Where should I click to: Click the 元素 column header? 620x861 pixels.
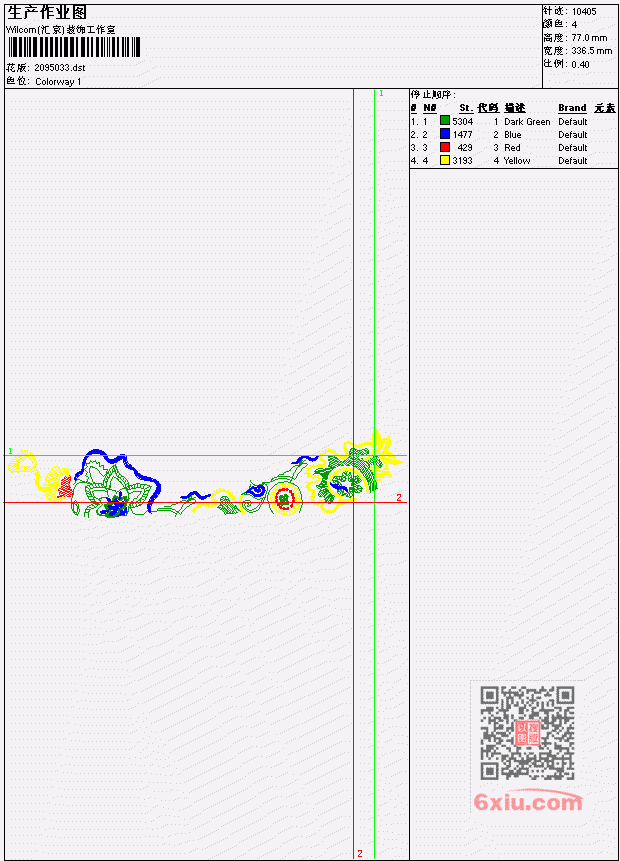(x=605, y=108)
